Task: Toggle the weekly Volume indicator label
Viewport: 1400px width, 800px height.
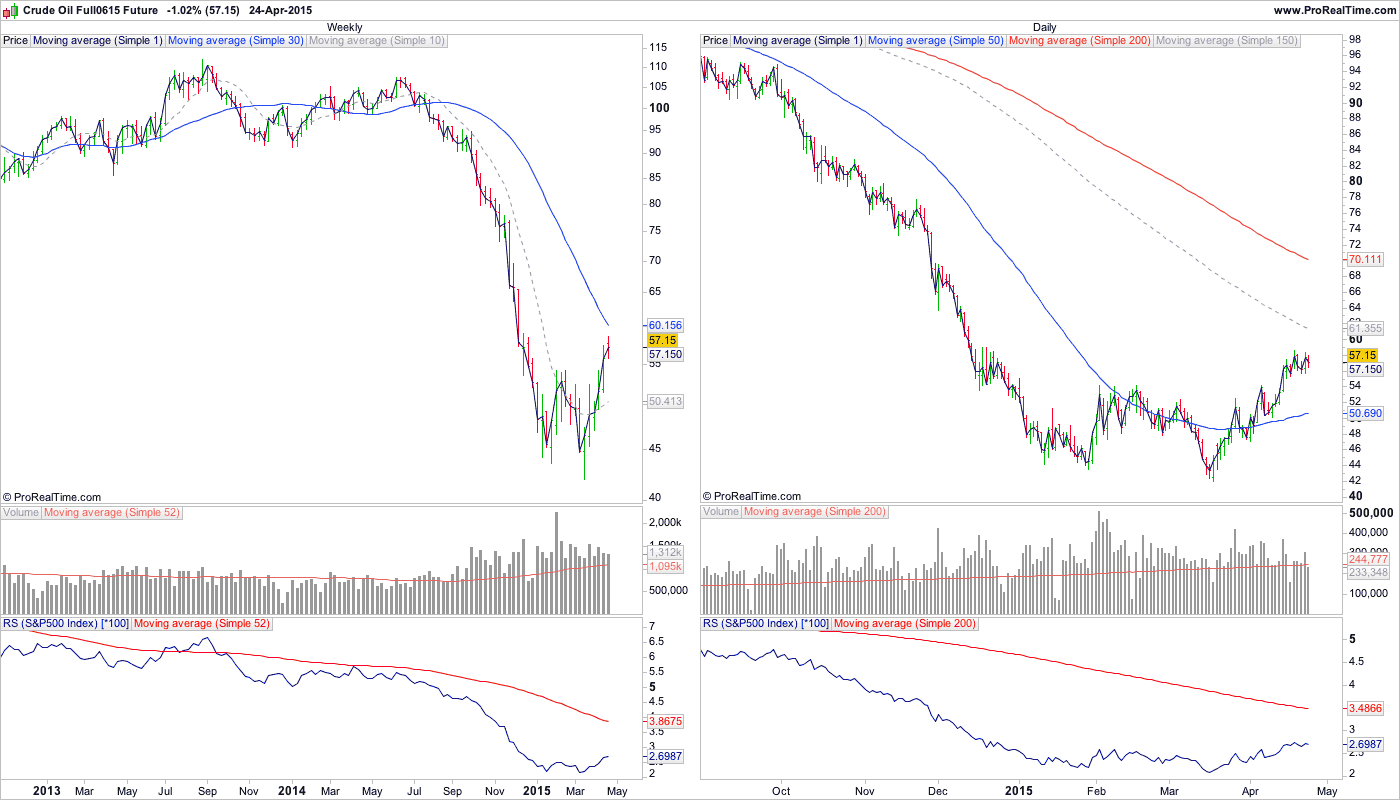Action: pos(21,512)
